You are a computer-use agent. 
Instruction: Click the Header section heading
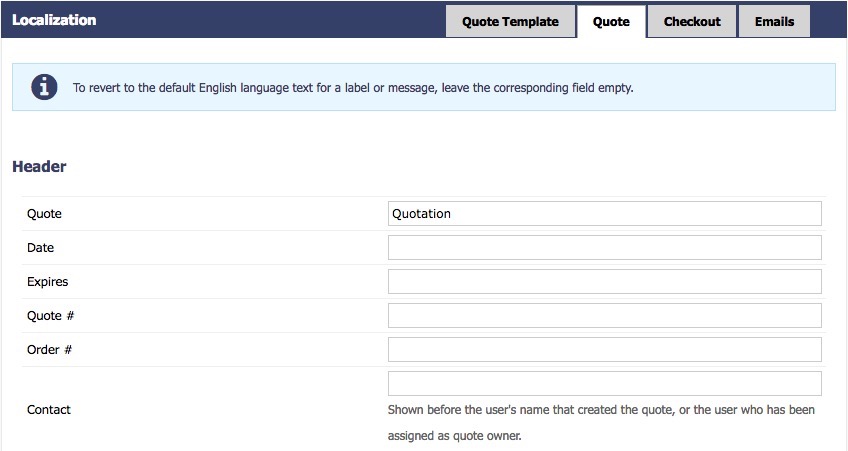pos(39,167)
